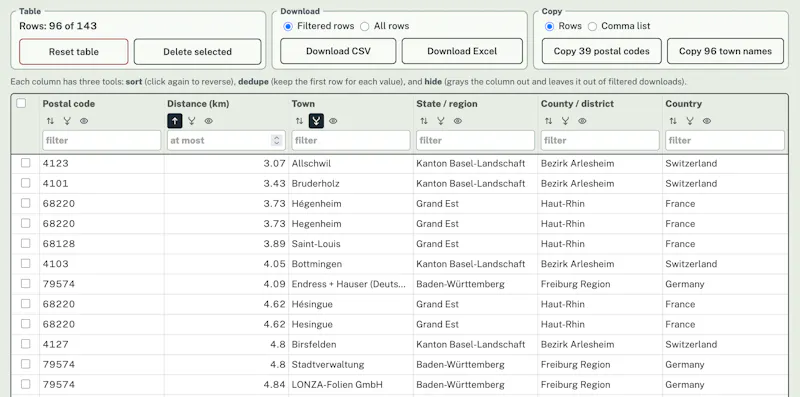800x397 pixels.
Task: Dedupe the County / district column
Action: [x=565, y=121]
